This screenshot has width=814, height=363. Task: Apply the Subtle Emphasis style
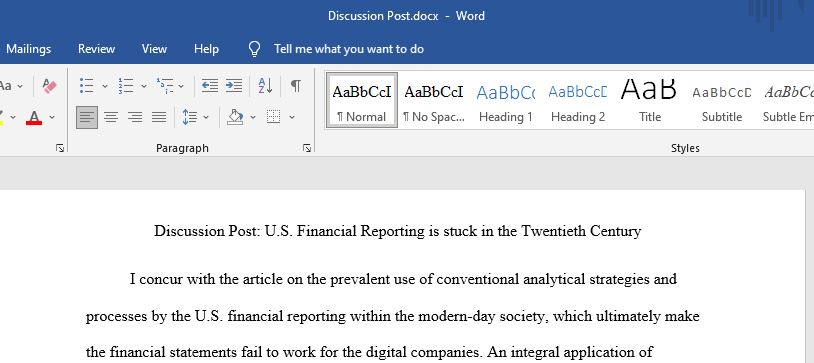point(787,100)
